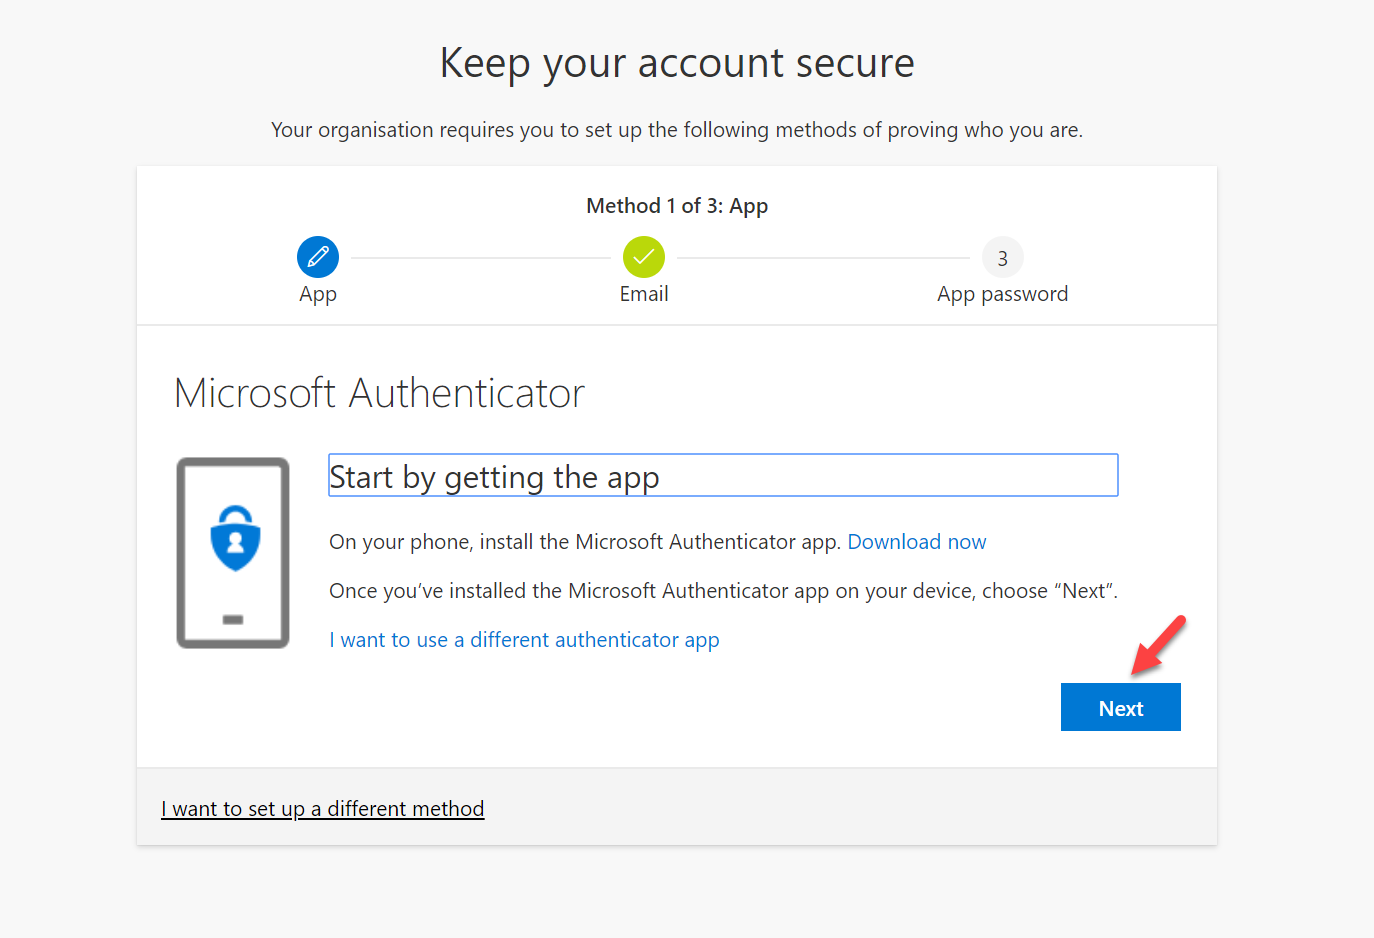
Task: Click the Email step green checkmark icon
Action: 644,257
